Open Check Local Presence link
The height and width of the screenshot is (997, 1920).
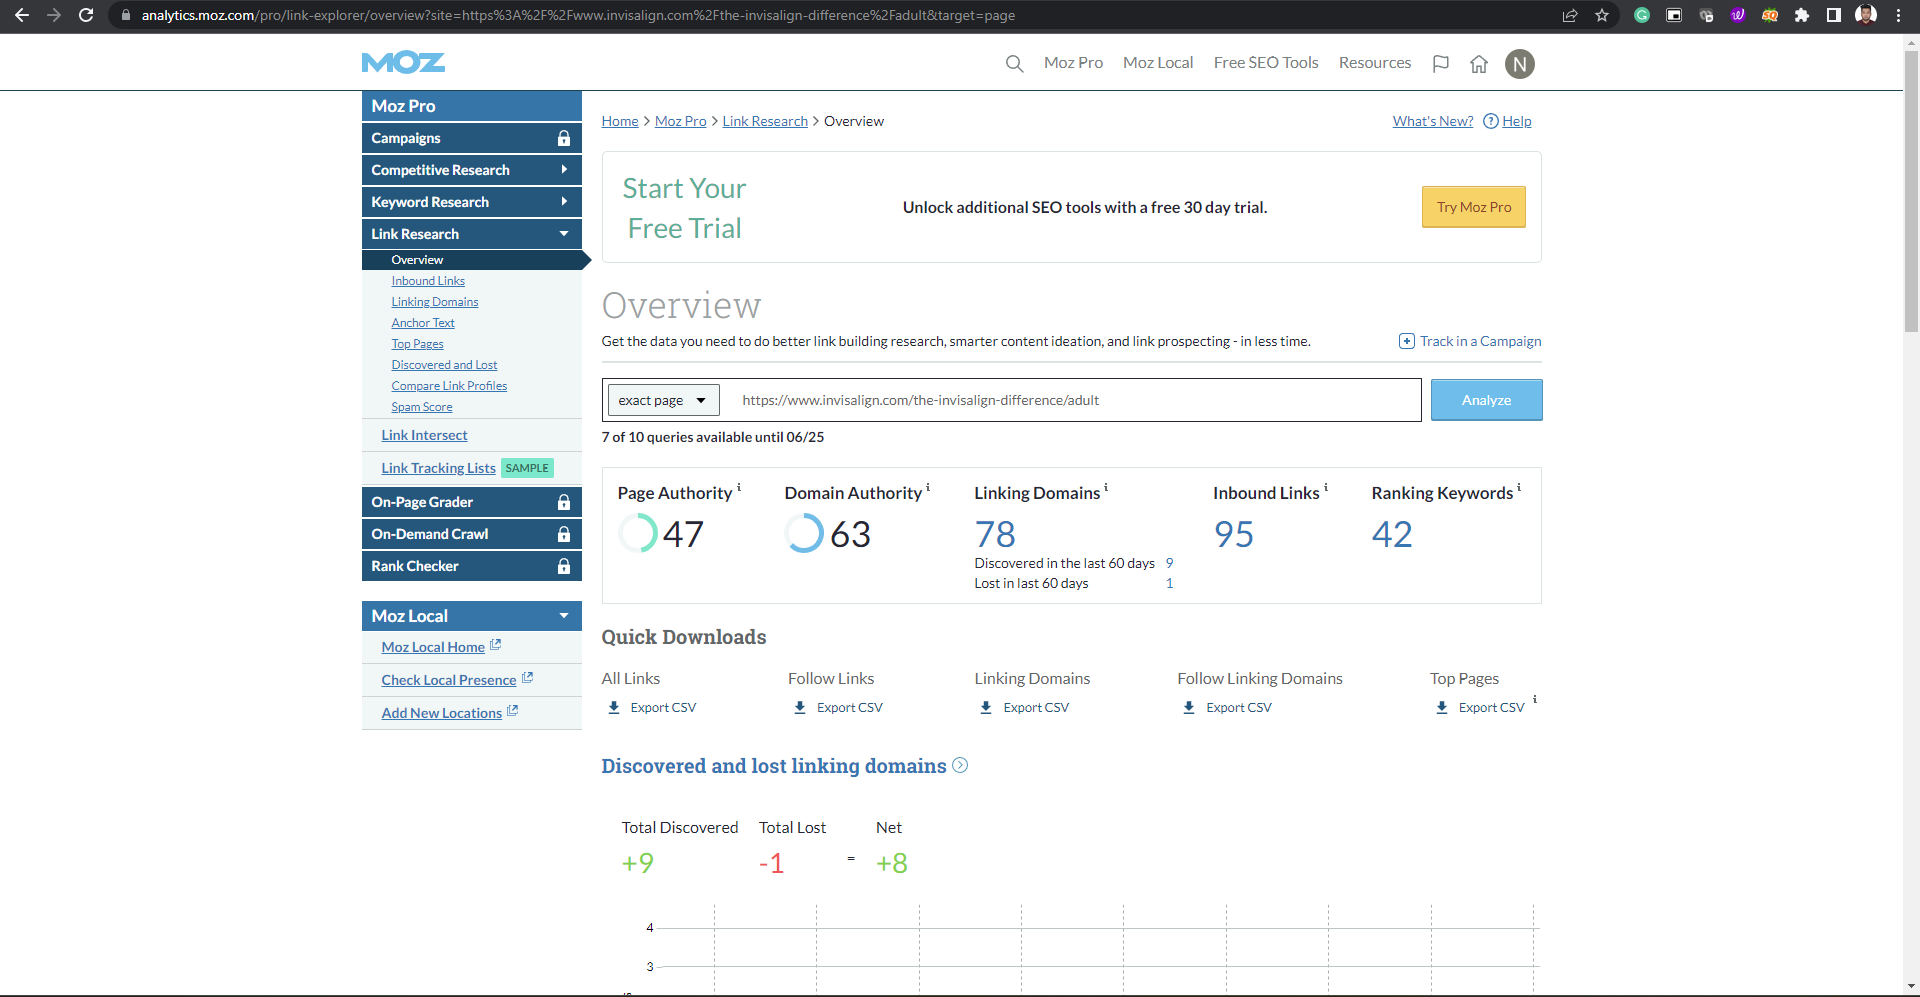click(449, 680)
